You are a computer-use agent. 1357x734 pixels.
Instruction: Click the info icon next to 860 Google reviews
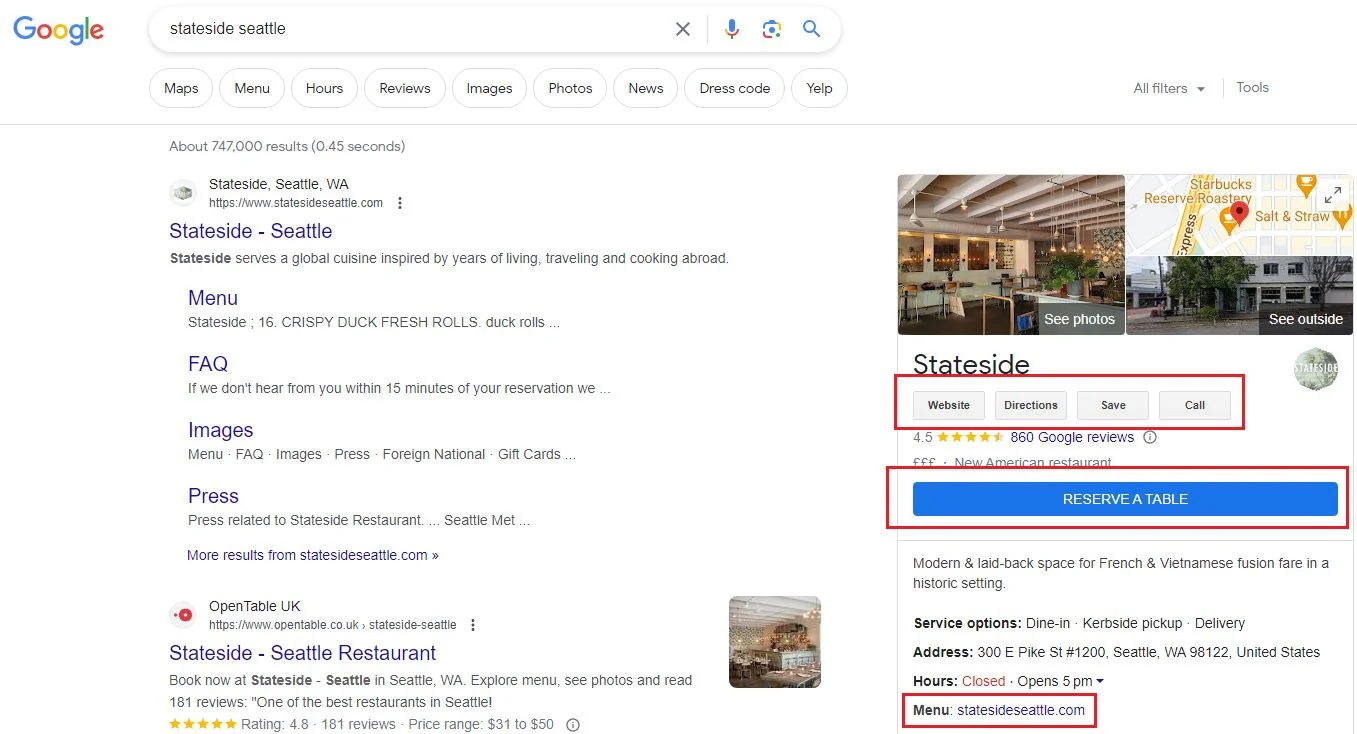1150,437
